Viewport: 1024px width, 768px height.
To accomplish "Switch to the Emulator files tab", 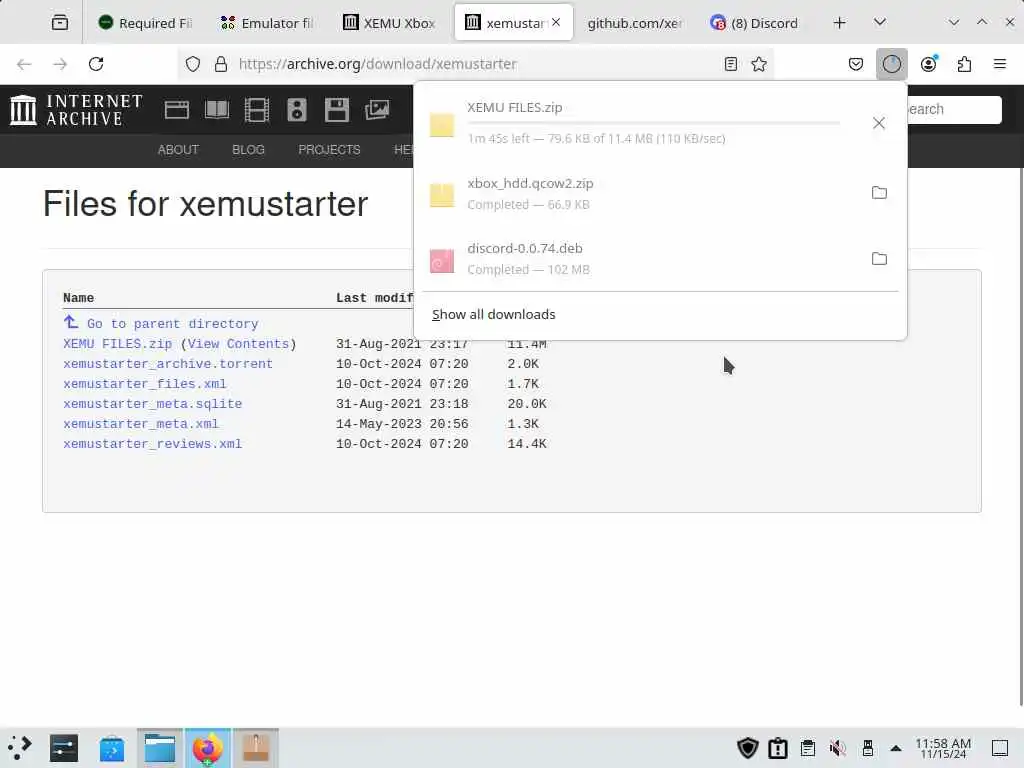I will (266, 23).
